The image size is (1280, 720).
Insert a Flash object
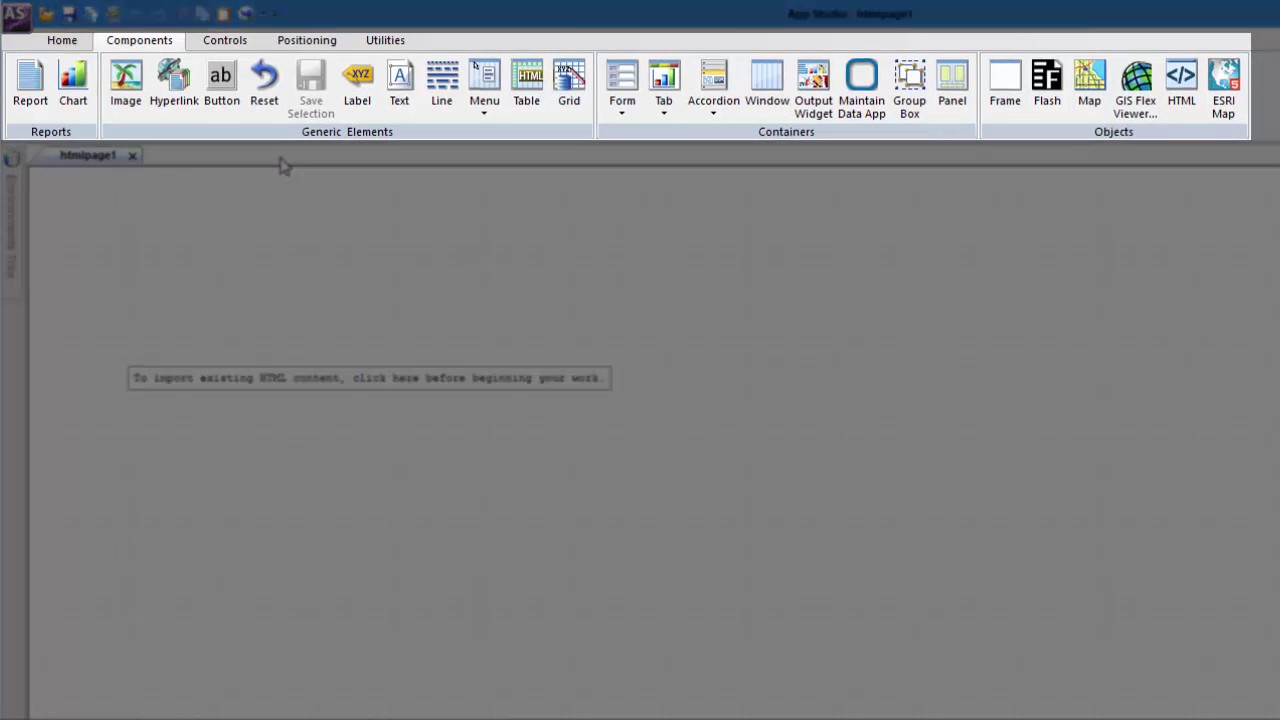click(x=1047, y=84)
